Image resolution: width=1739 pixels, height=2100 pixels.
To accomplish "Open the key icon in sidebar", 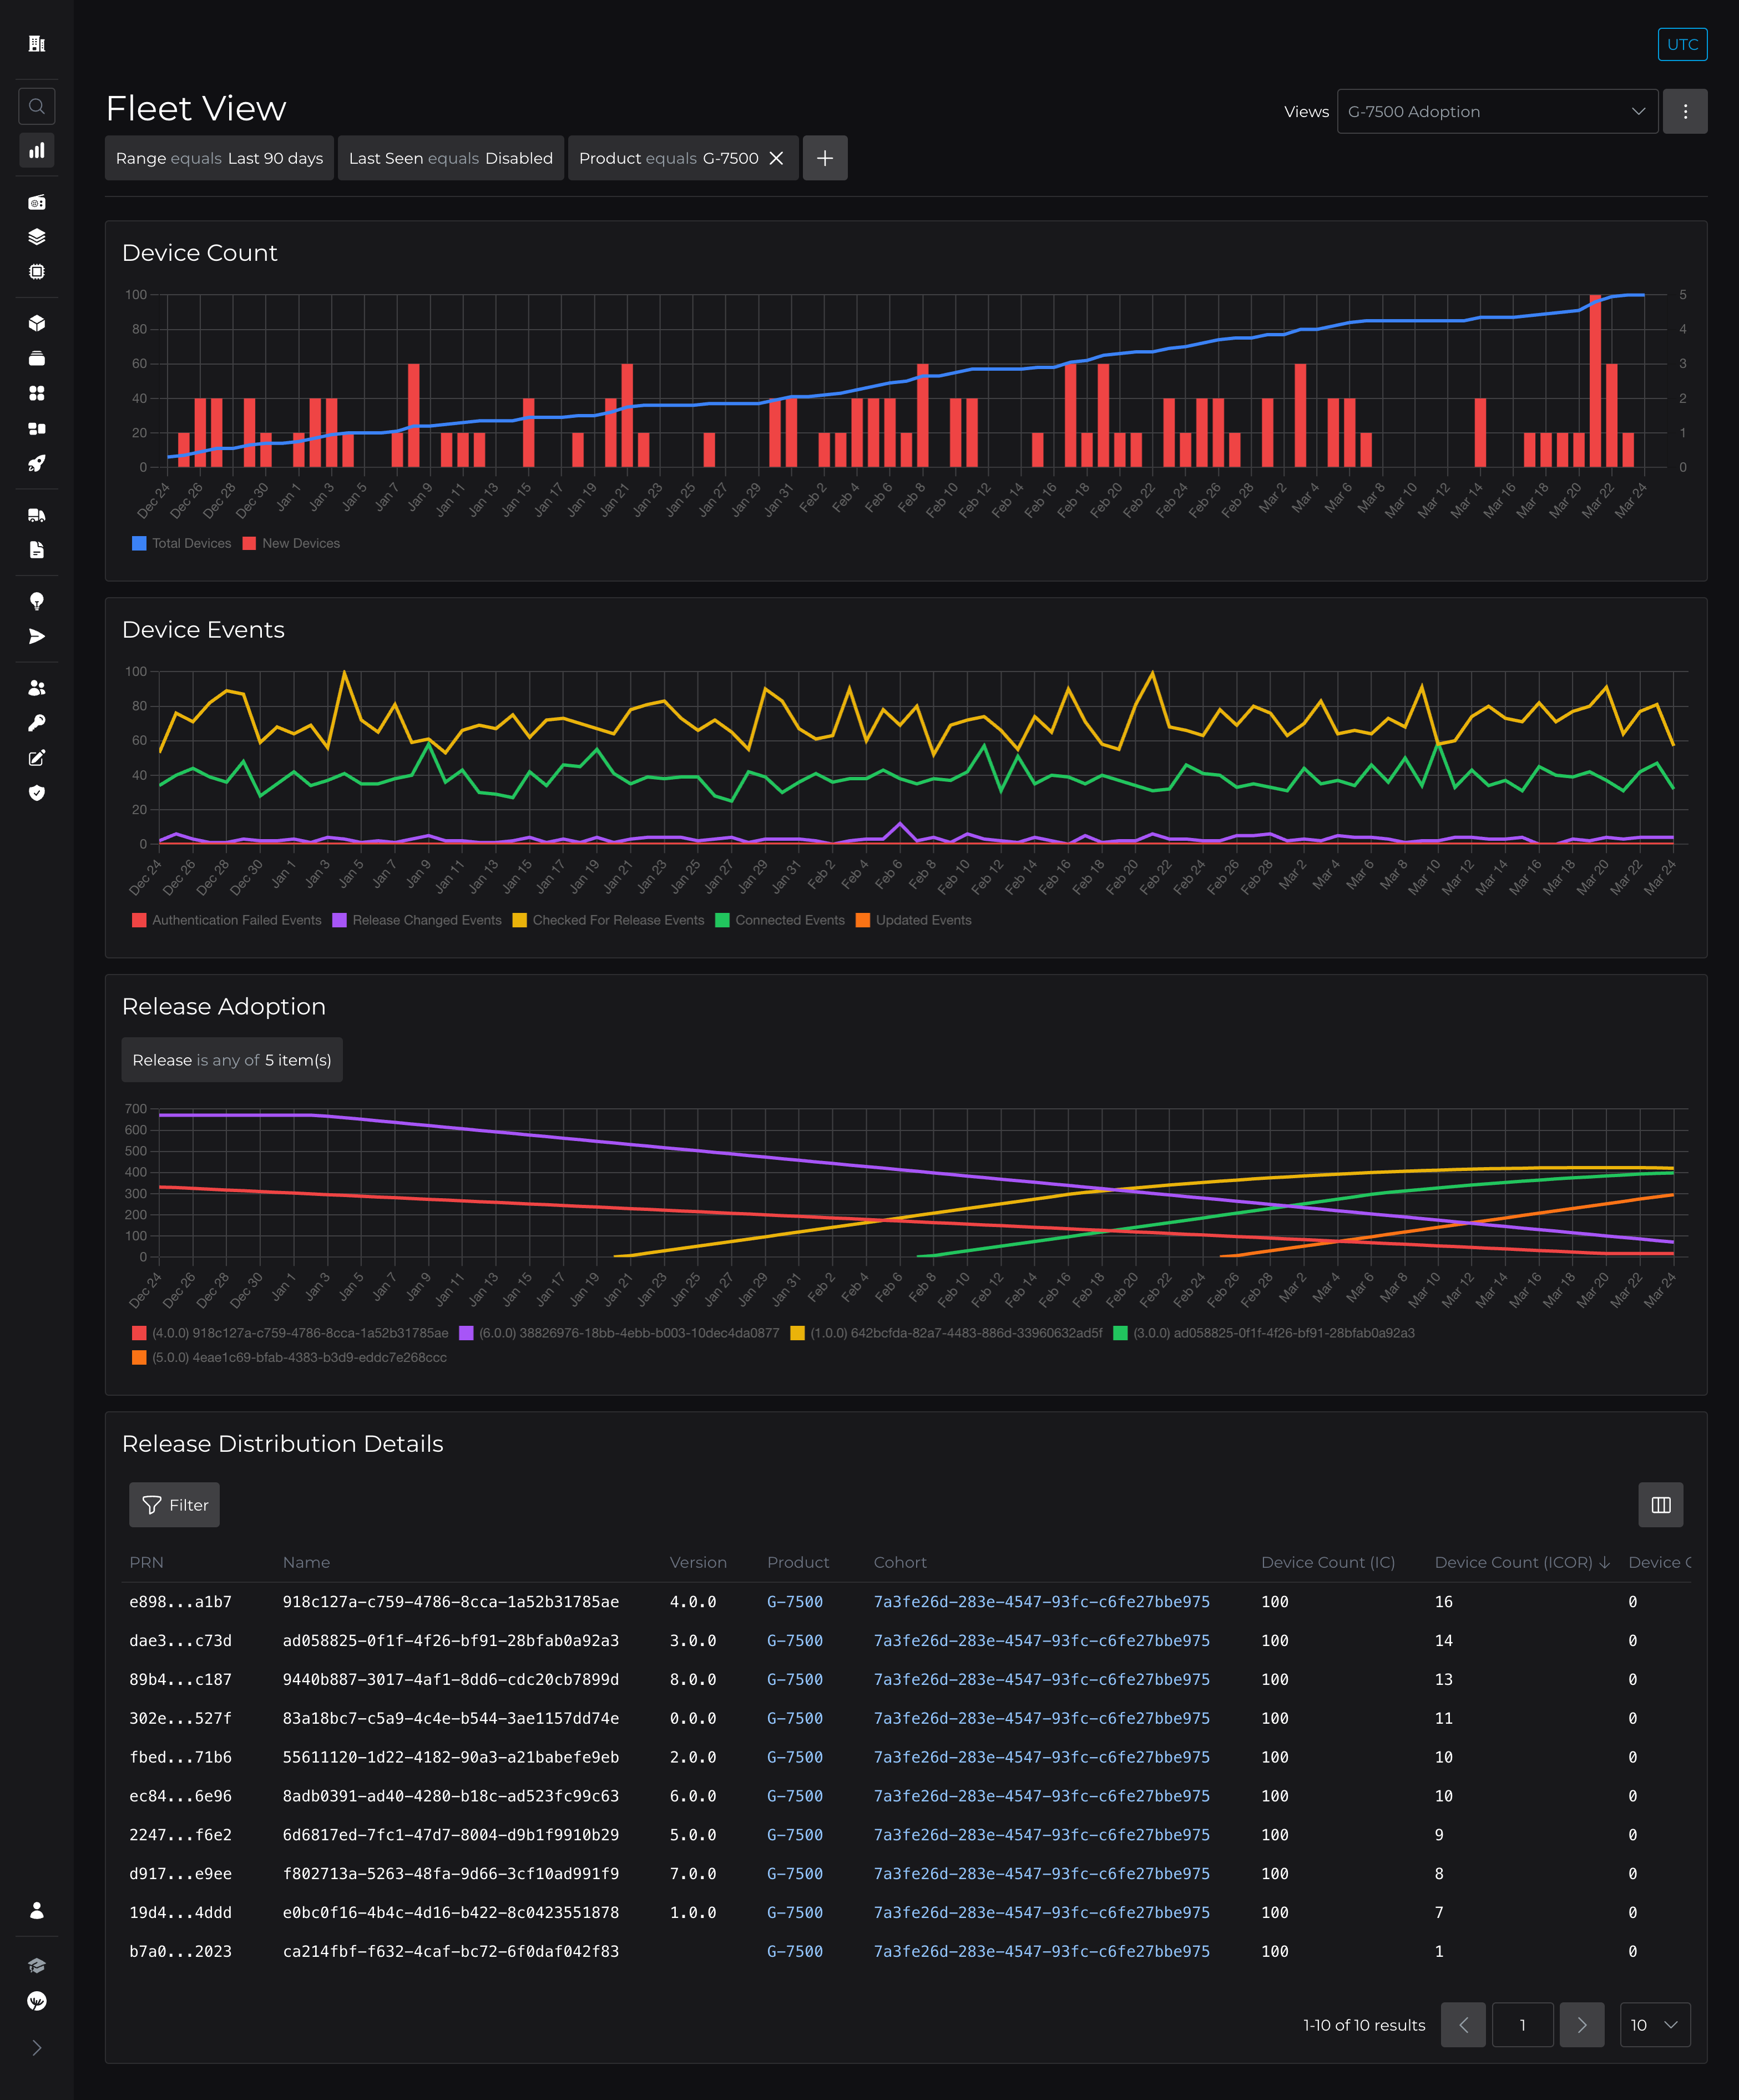I will (37, 723).
